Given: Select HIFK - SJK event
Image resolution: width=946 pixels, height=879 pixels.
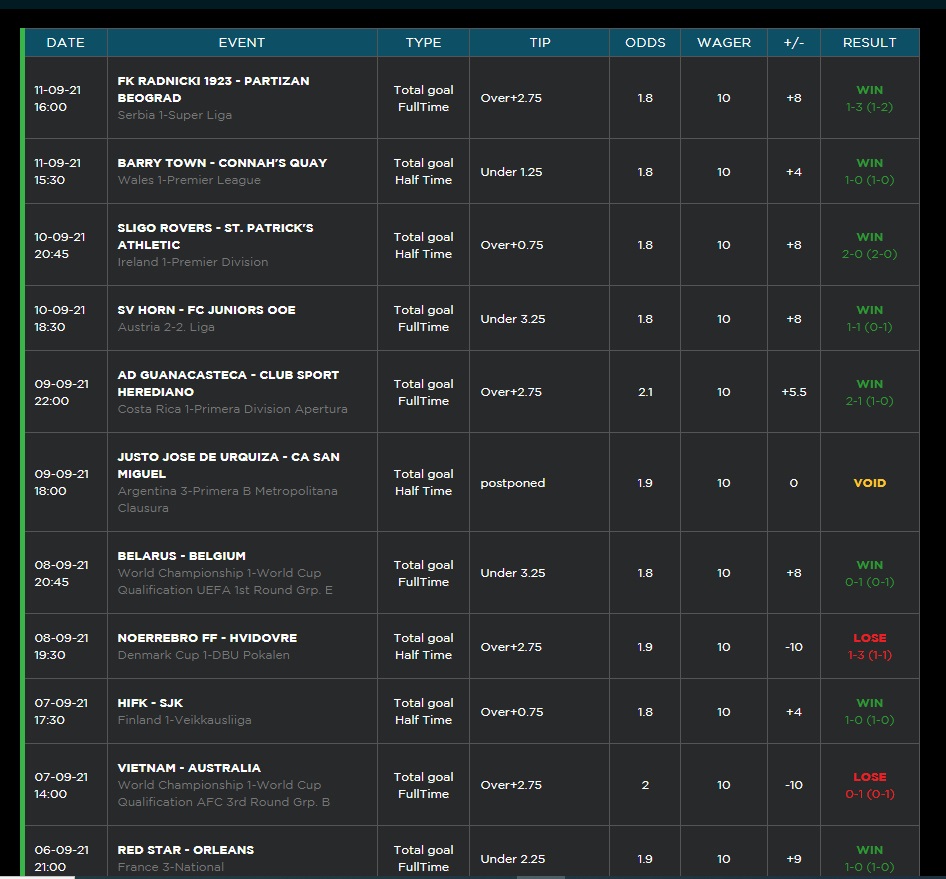Looking at the screenshot, I should (x=150, y=703).
